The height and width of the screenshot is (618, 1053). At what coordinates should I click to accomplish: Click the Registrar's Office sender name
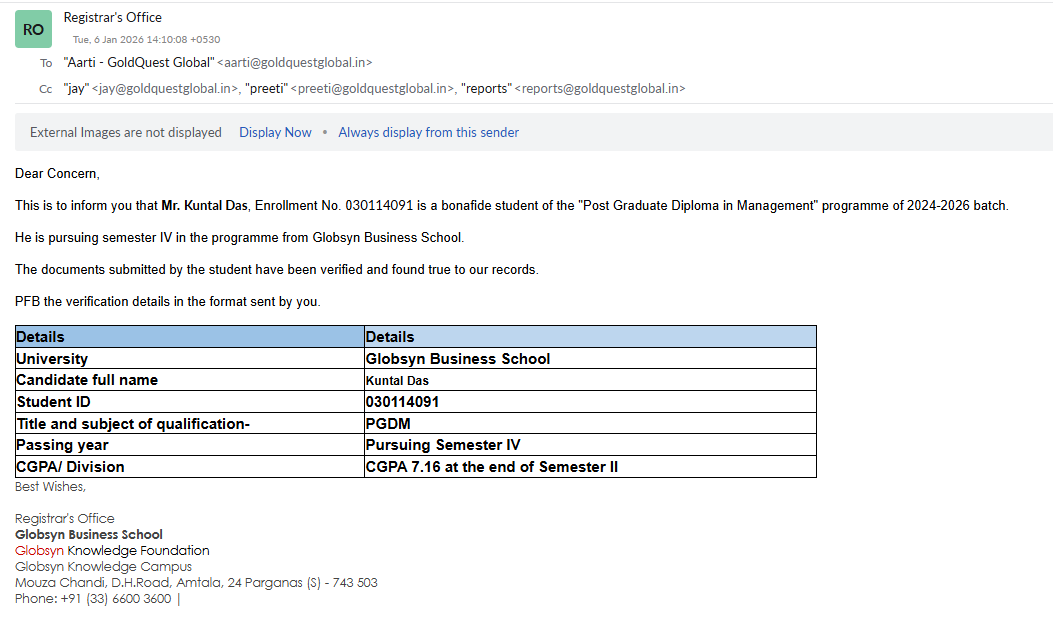(112, 17)
